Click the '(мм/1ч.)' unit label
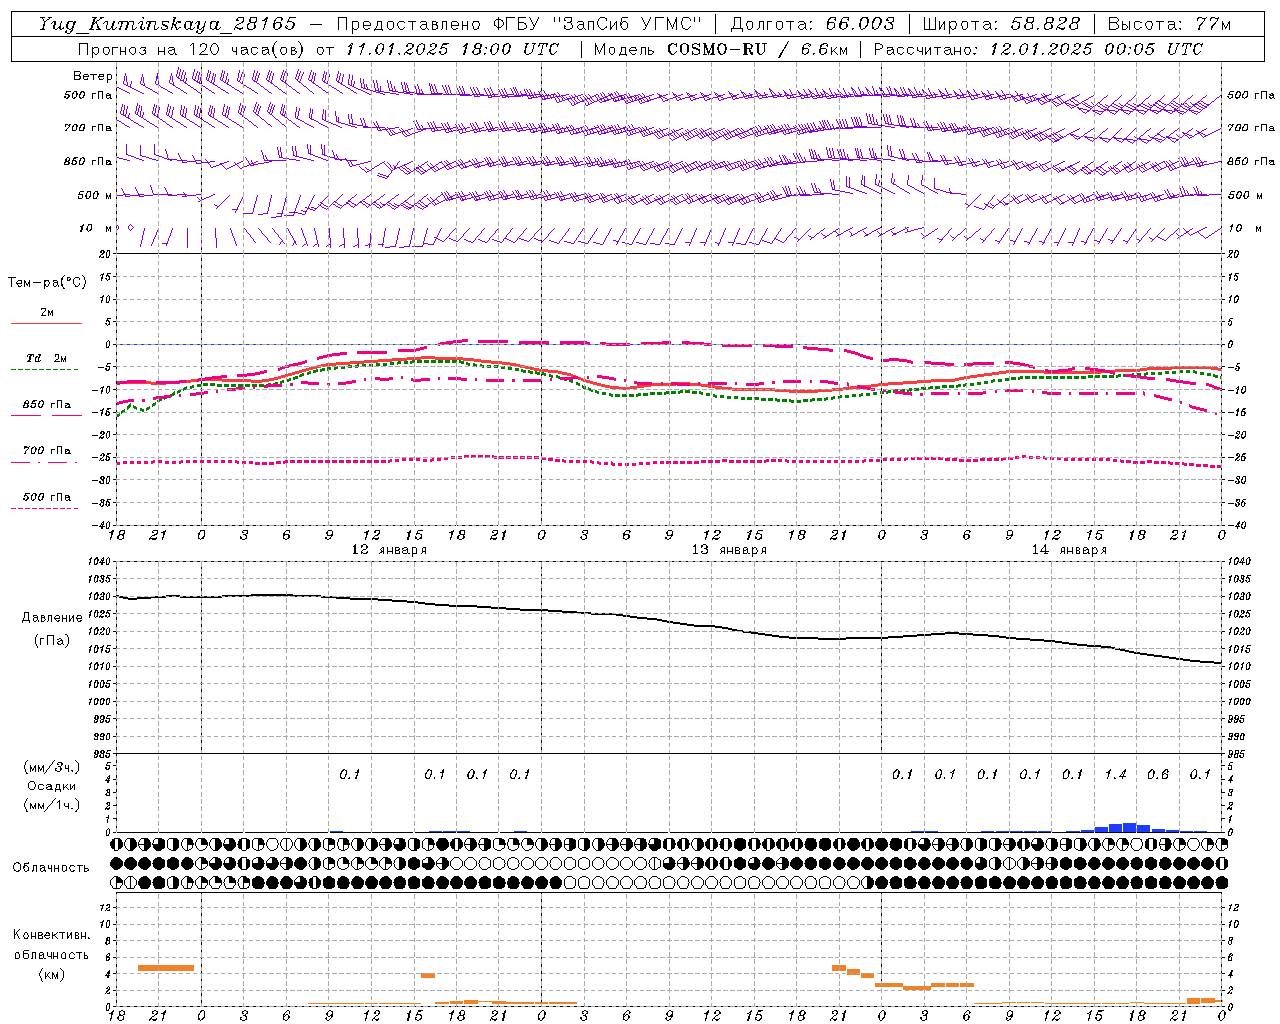This screenshot has width=1280, height=1024. pos(51,805)
